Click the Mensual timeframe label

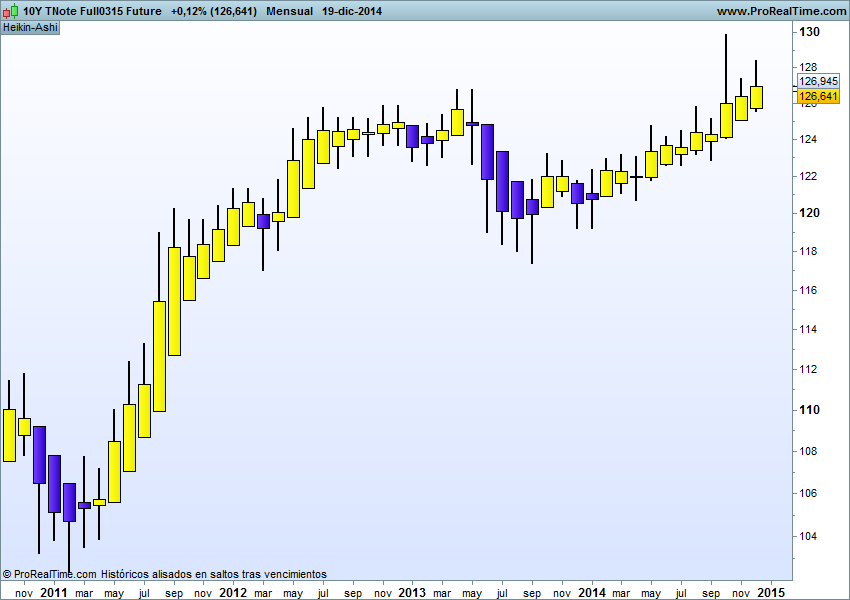point(291,11)
